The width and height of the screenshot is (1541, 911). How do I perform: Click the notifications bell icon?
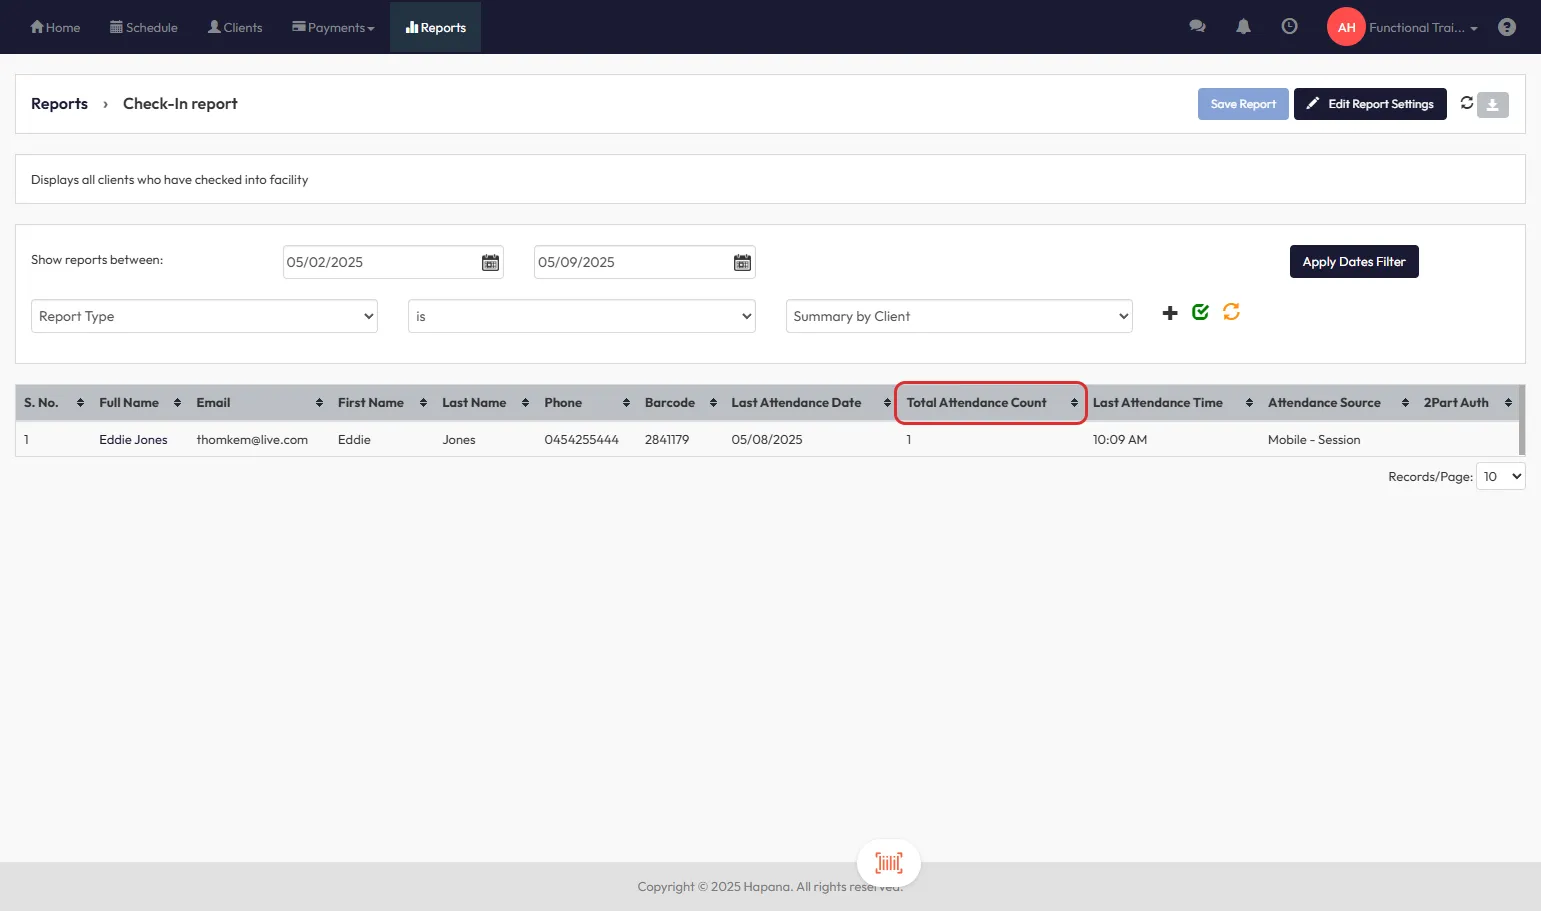[x=1243, y=27]
